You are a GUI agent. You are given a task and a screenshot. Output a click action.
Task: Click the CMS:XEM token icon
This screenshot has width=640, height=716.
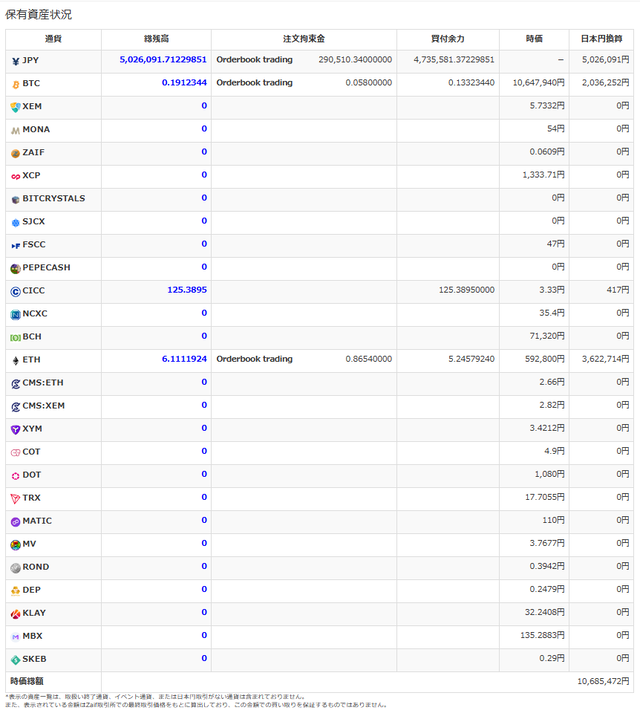(x=16, y=406)
